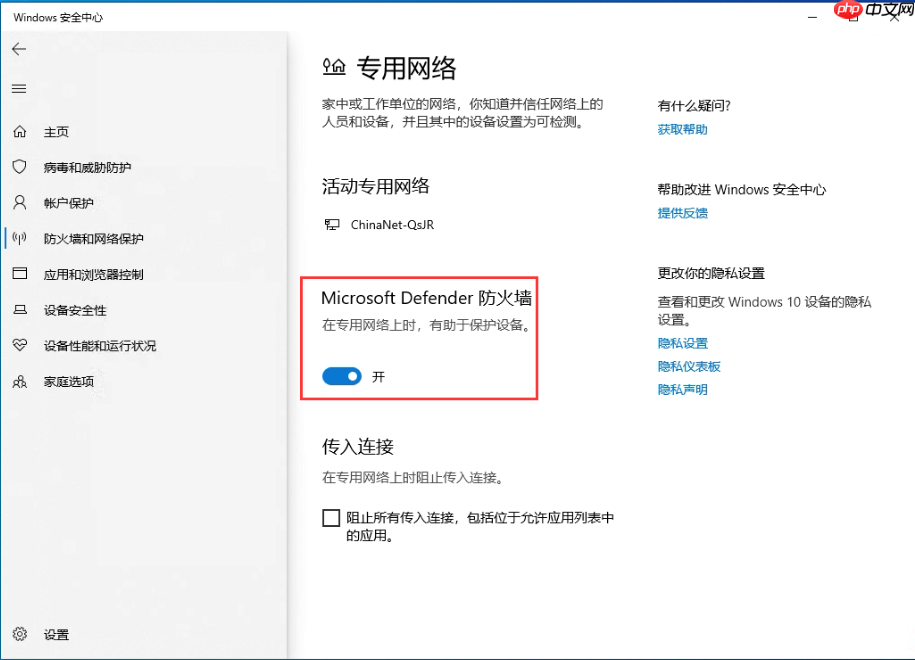Click the 帐户保护 person icon

click(20, 203)
